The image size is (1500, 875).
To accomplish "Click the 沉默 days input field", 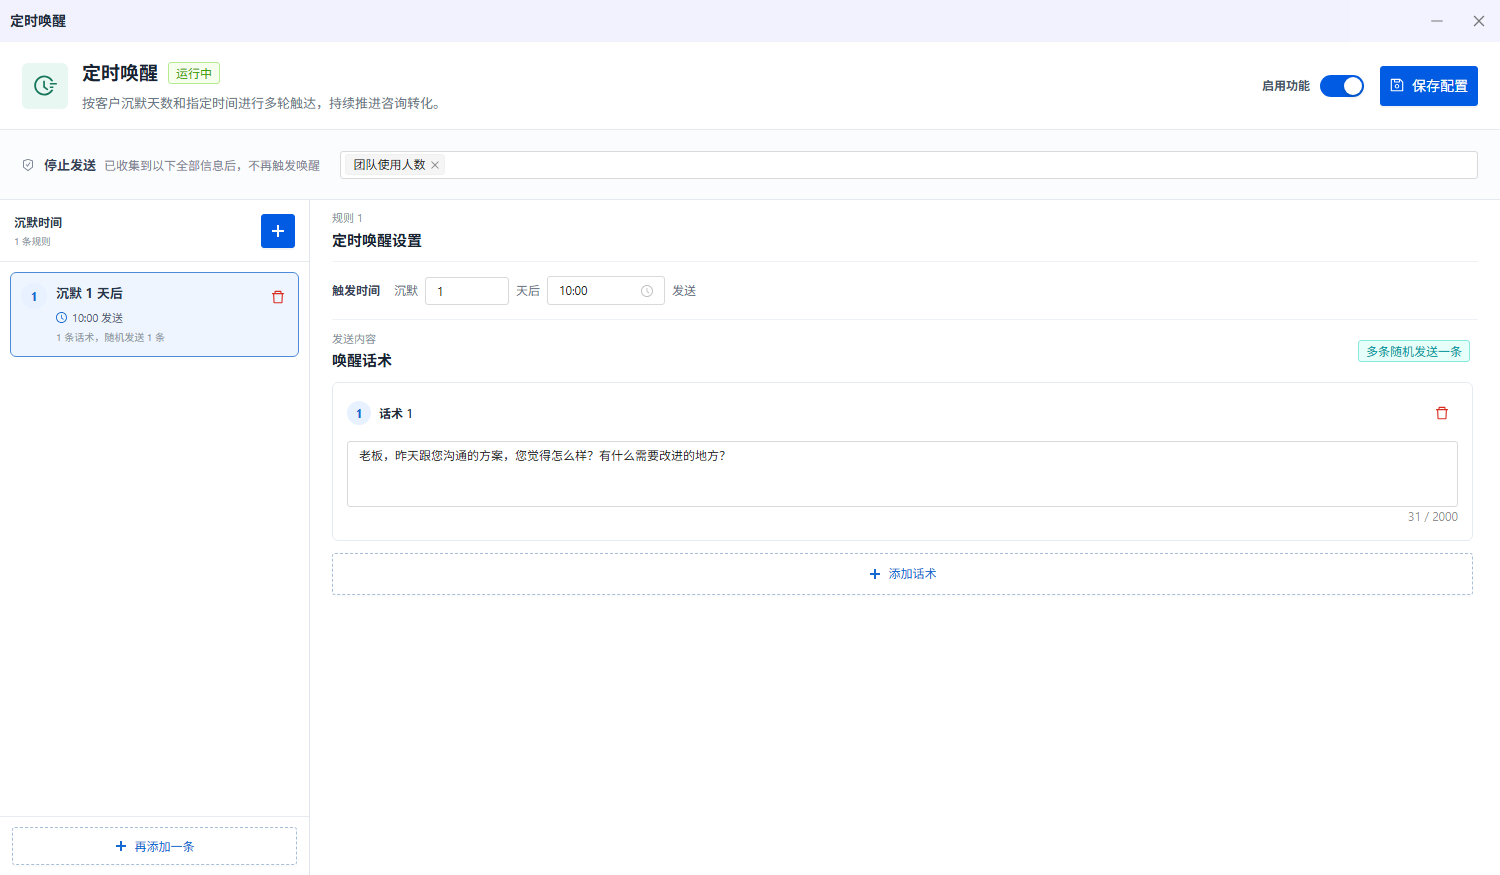I will pyautogui.click(x=467, y=291).
